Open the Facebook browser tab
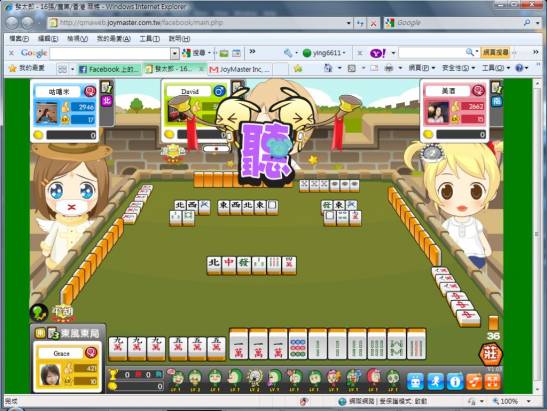The width and height of the screenshot is (547, 411). pyautogui.click(x=108, y=69)
